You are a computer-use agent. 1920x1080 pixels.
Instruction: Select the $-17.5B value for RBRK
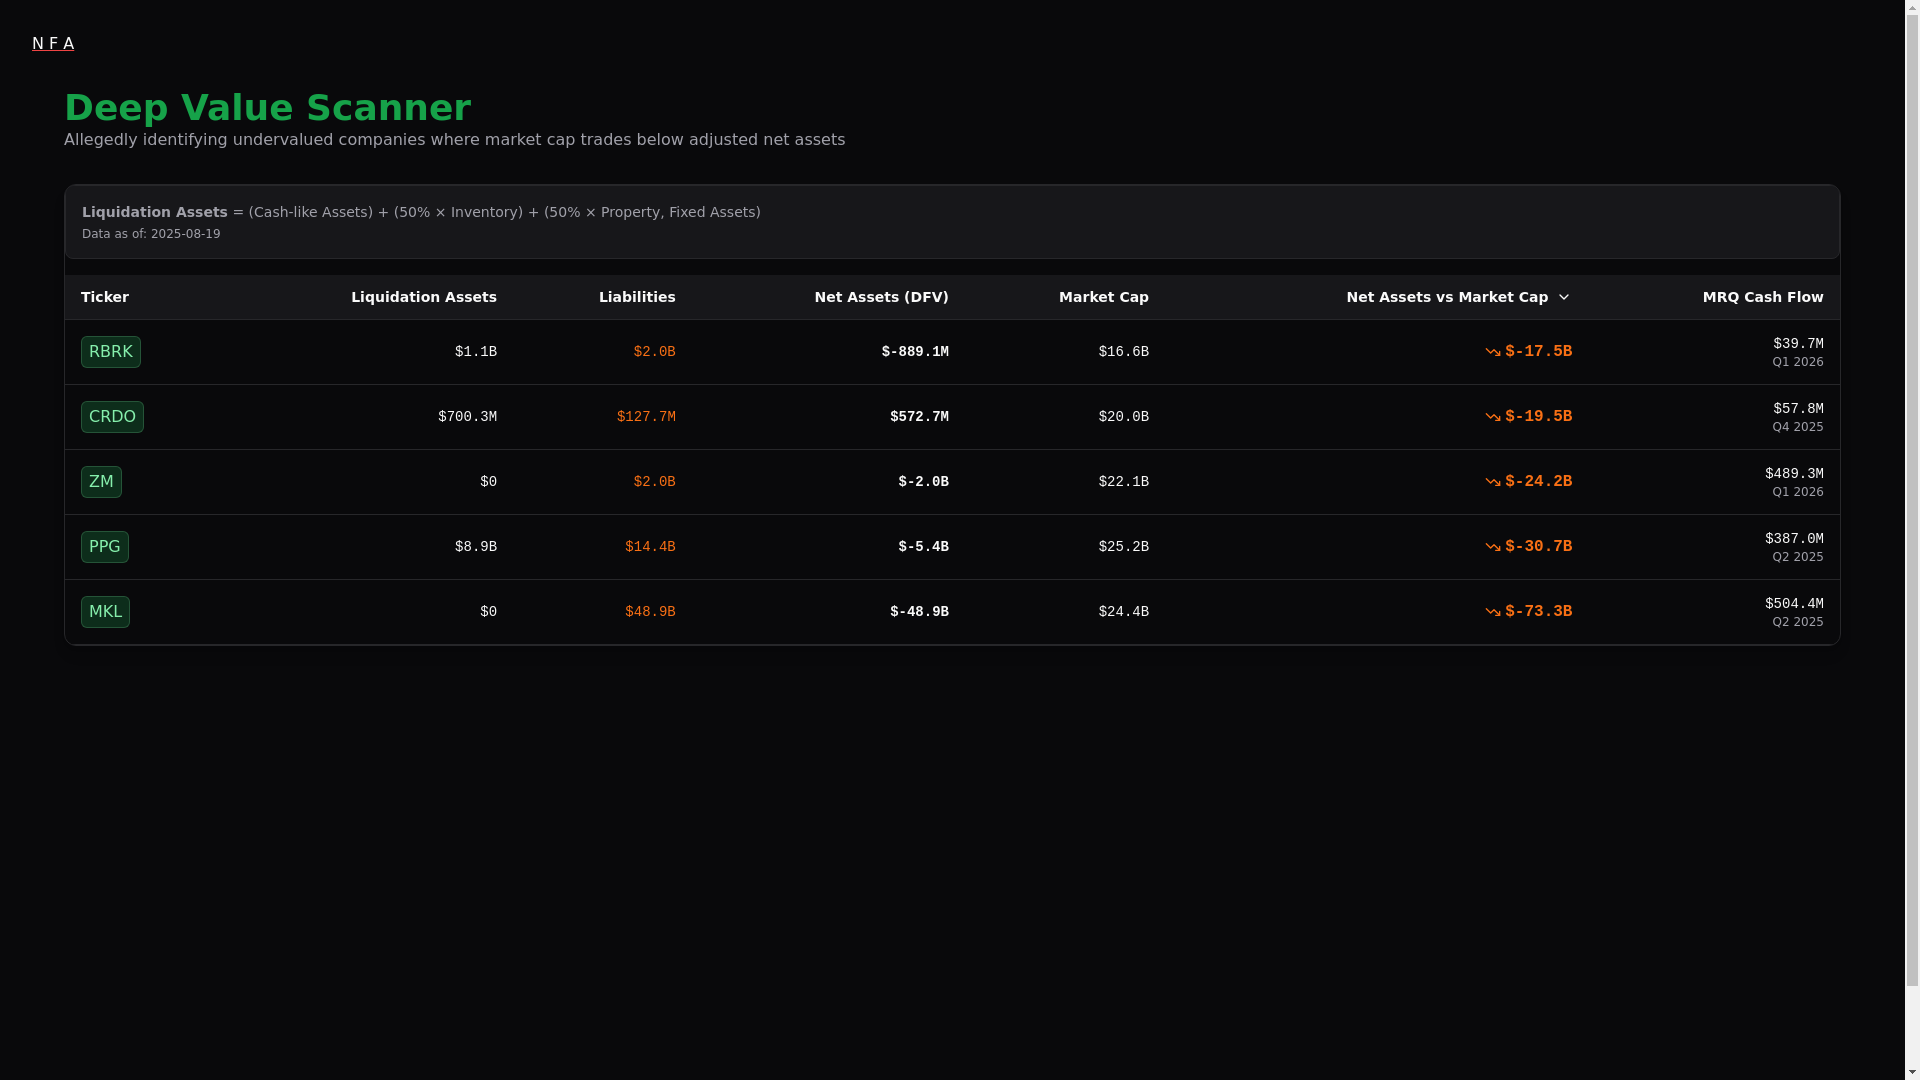click(1539, 352)
